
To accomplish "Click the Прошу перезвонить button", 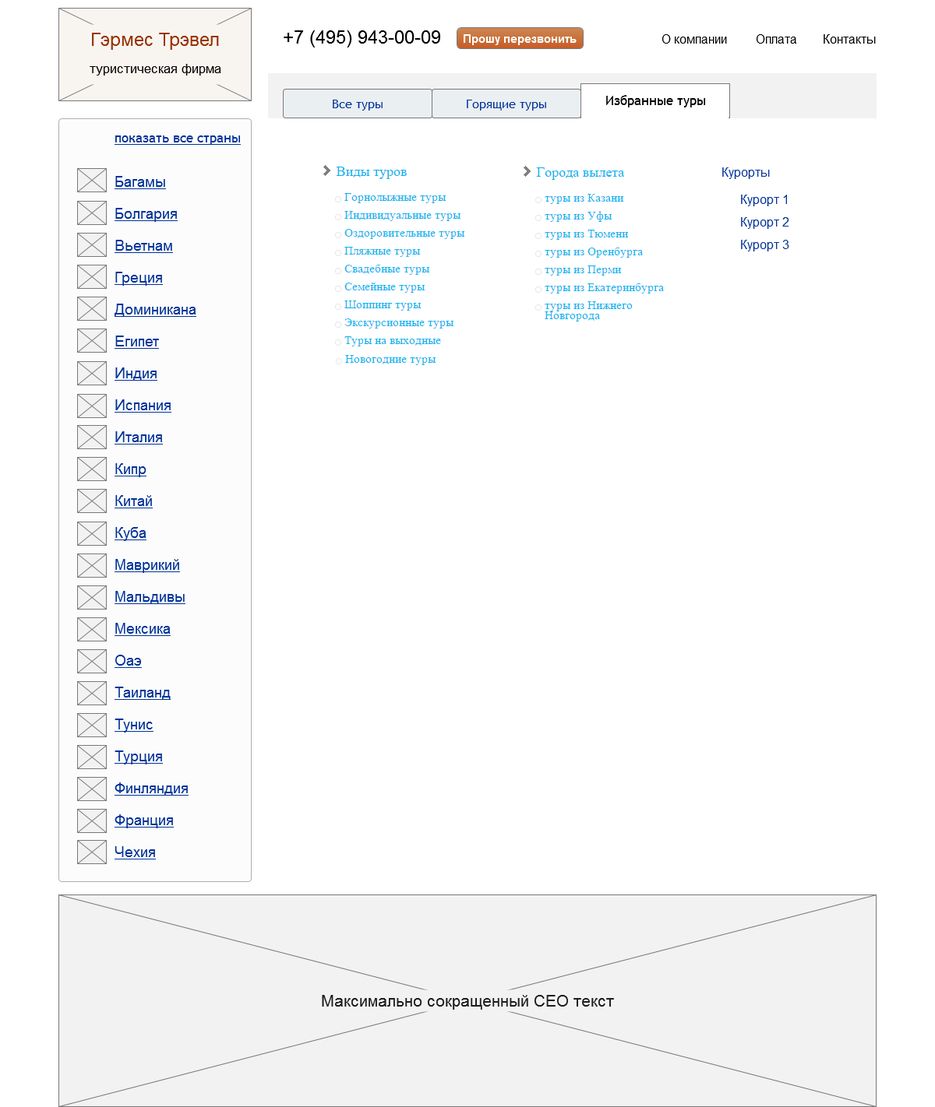I will pos(520,39).
